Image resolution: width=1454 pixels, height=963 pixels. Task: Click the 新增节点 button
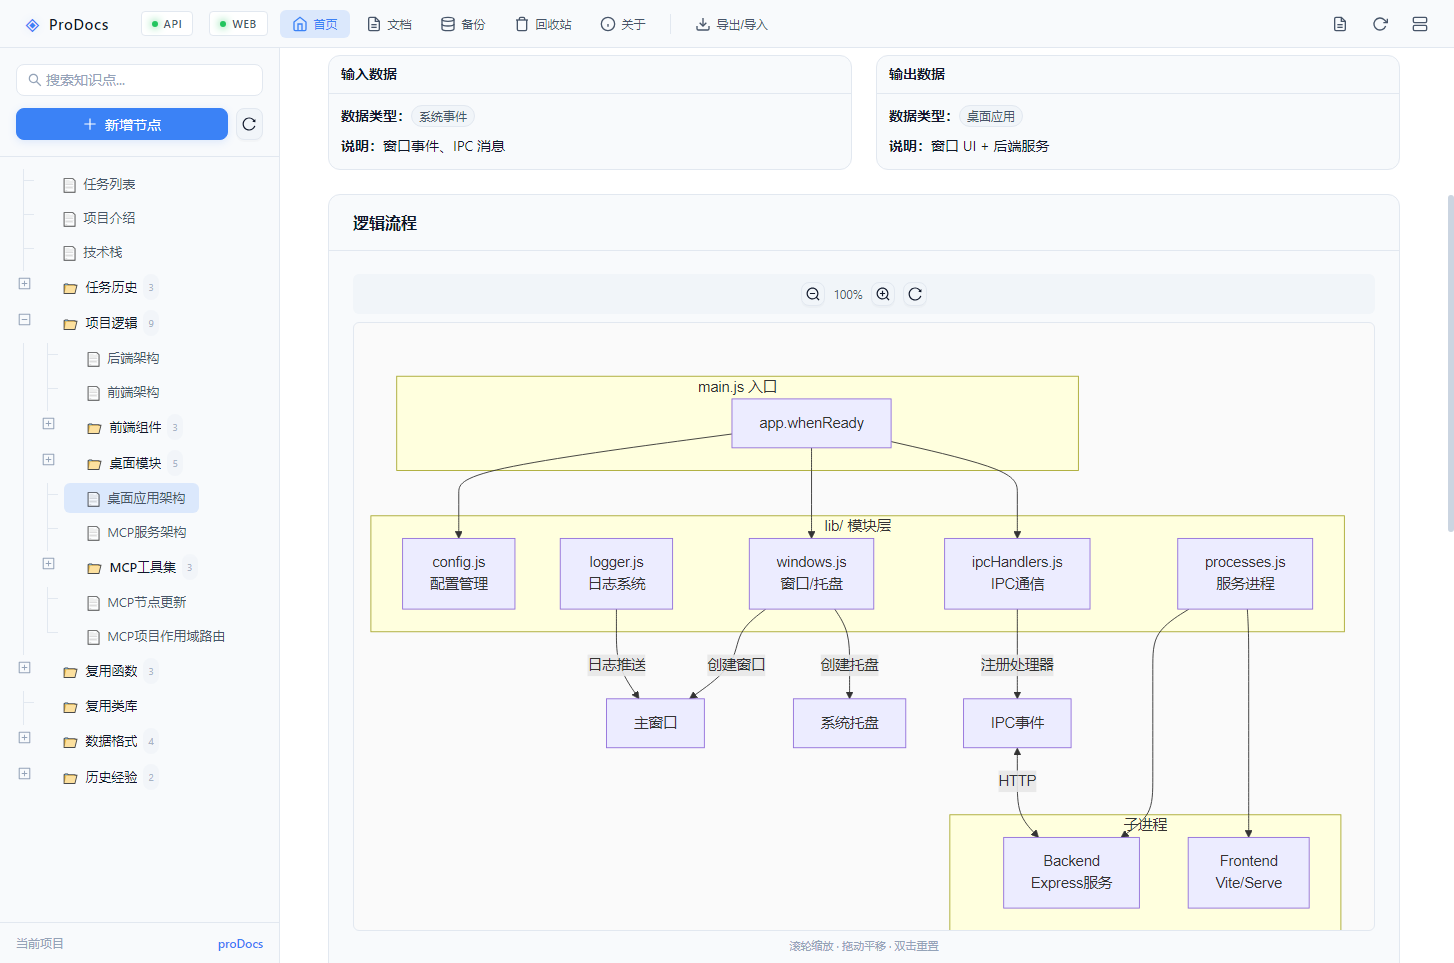pos(121,124)
